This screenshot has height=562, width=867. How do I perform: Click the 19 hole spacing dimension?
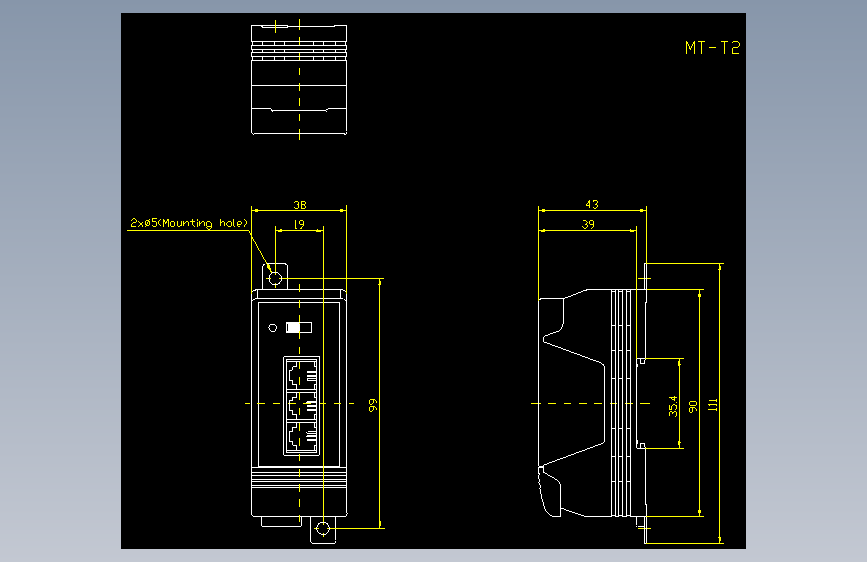coord(299,225)
